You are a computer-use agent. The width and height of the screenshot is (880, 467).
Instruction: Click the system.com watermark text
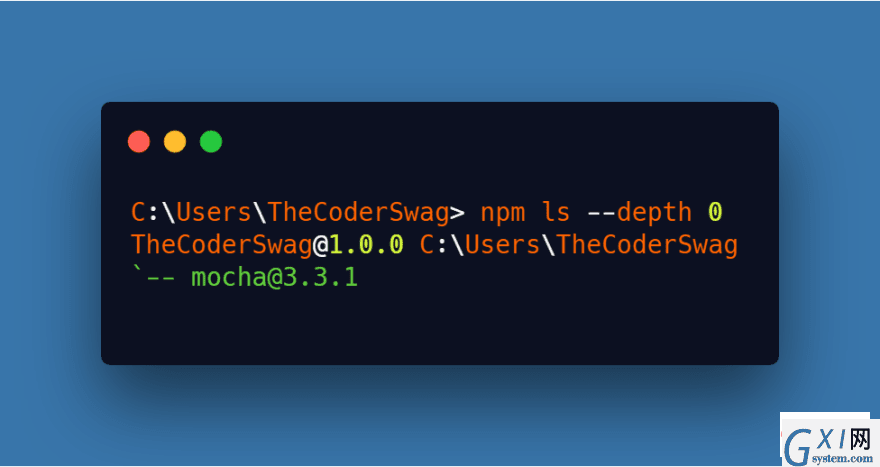click(842, 459)
